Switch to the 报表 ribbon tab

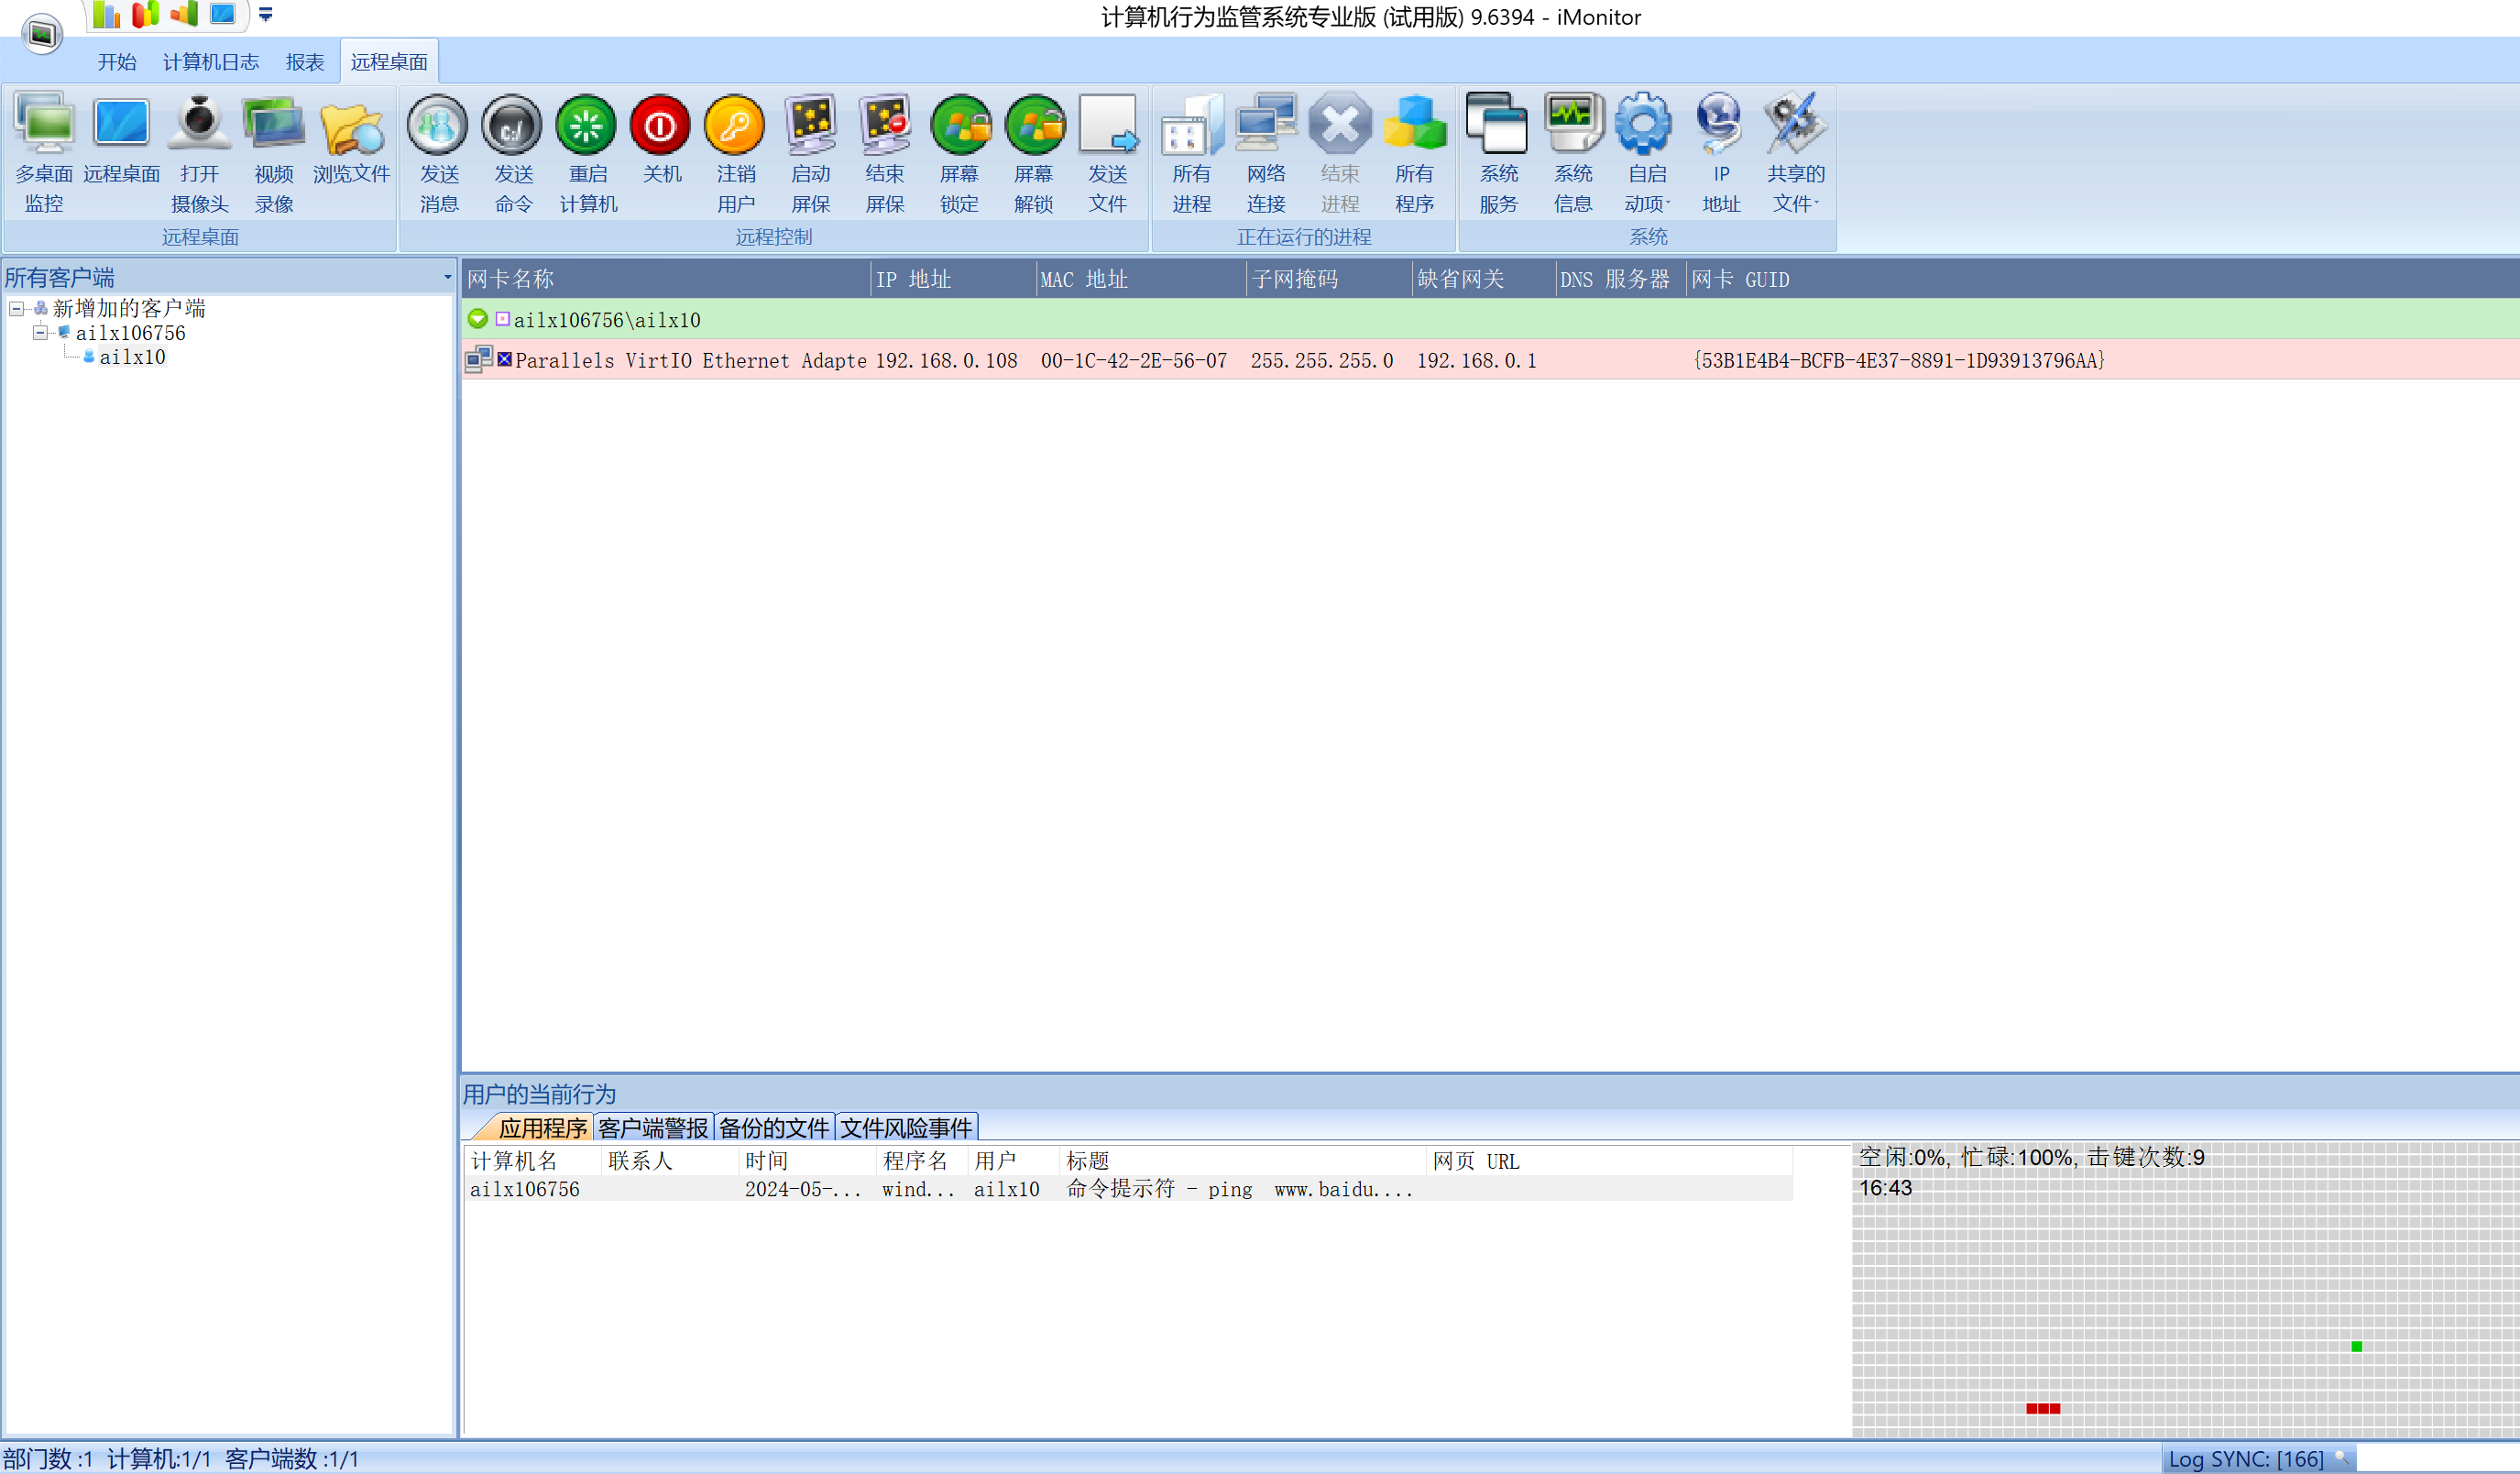[x=305, y=62]
